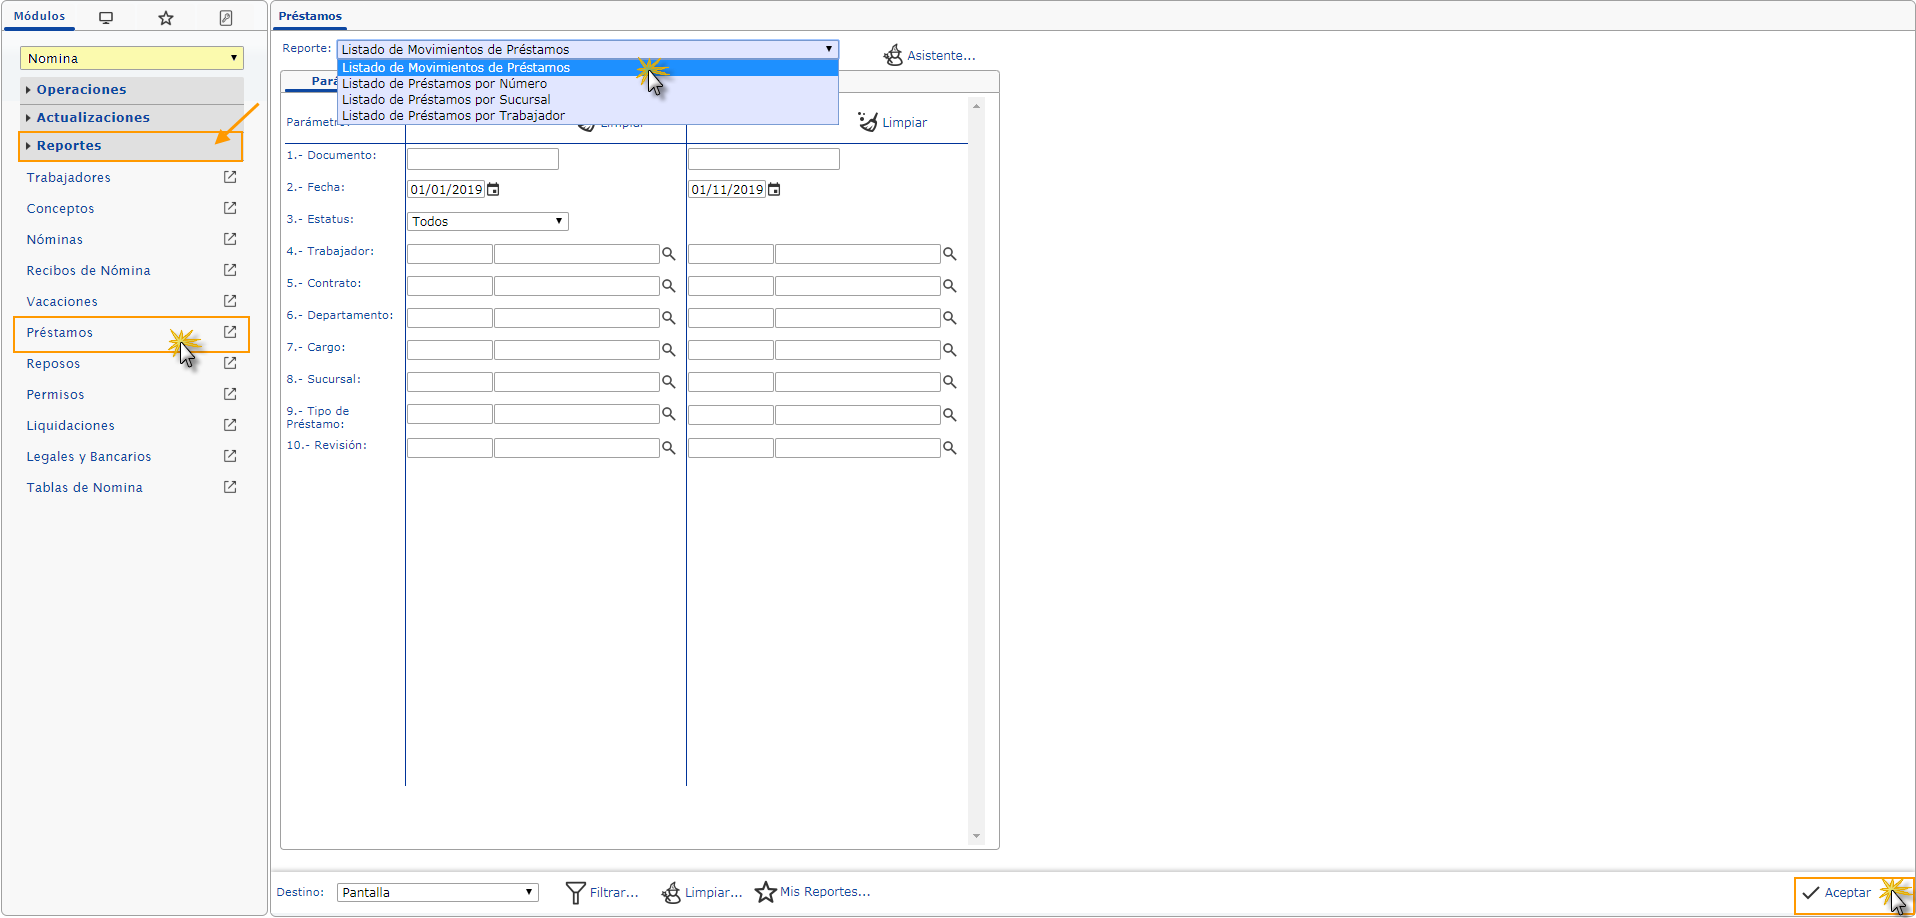Open the Estatus Todos dropdown
The height and width of the screenshot is (918, 1916).
488,221
